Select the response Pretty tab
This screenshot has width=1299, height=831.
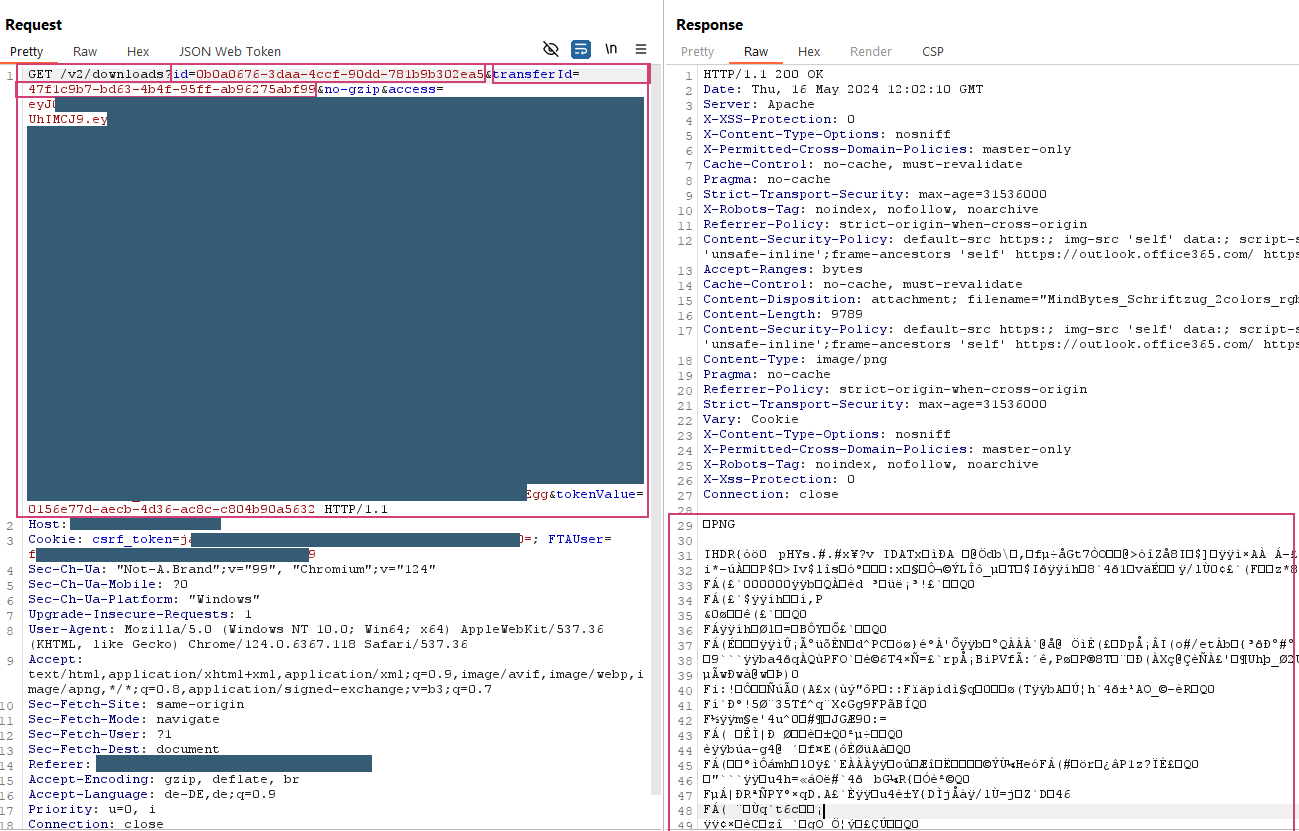(x=697, y=52)
